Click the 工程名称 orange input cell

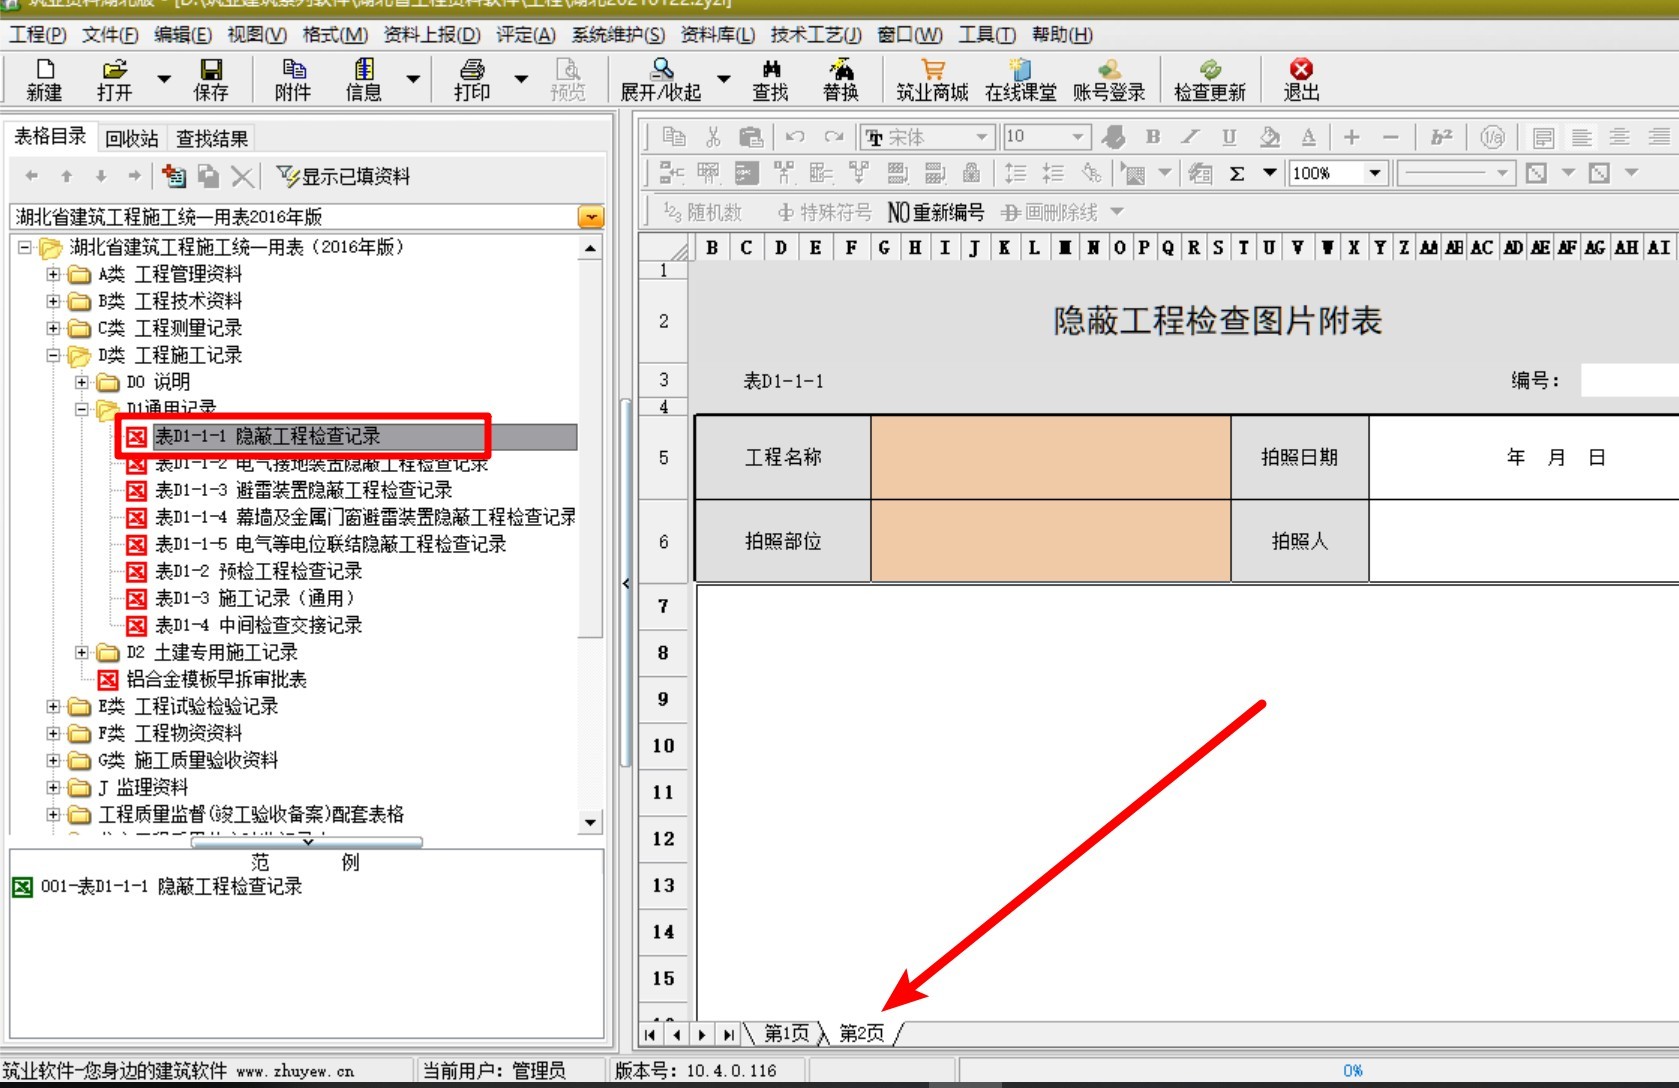1050,457
